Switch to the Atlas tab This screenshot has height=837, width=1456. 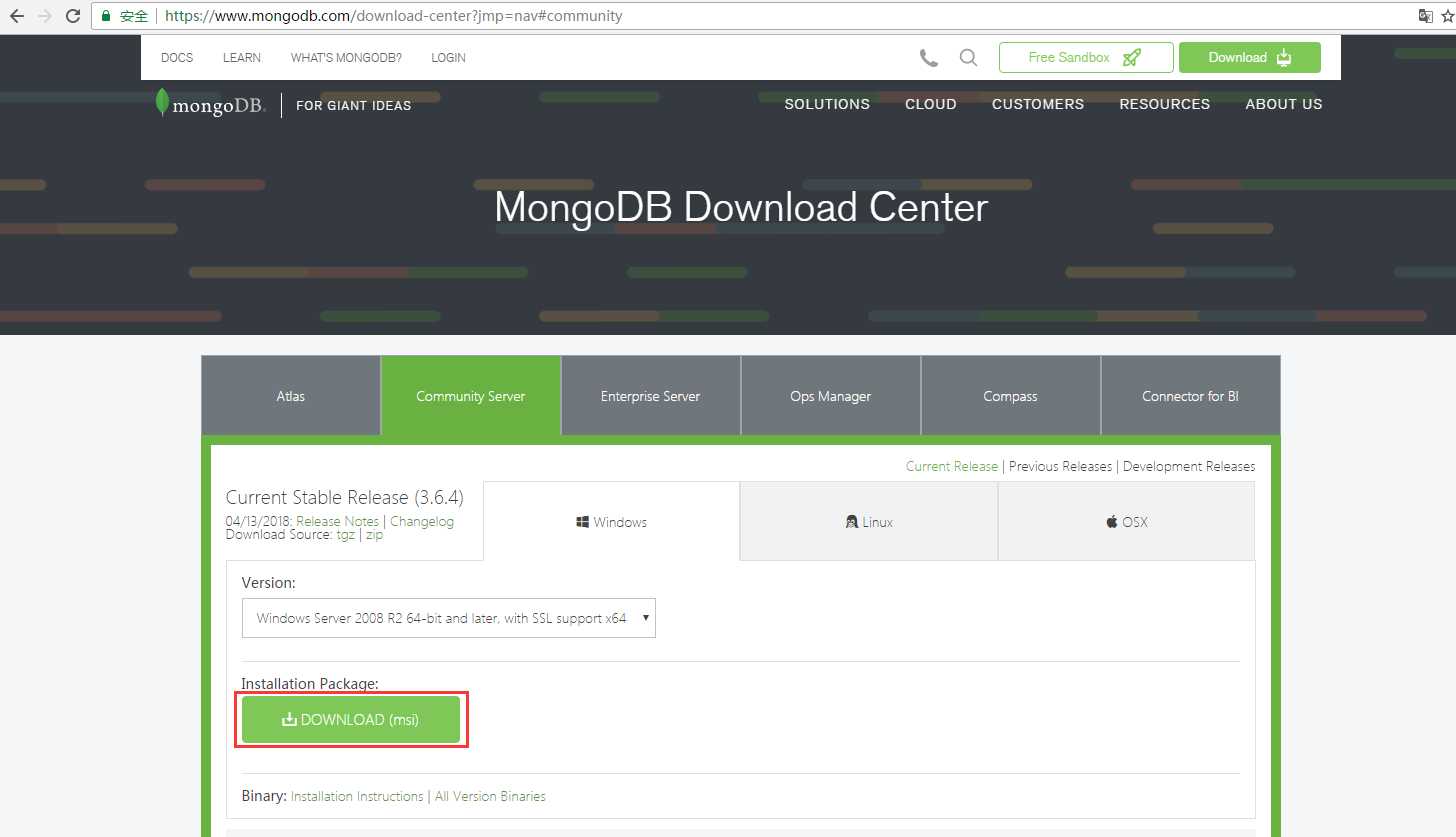[291, 396]
